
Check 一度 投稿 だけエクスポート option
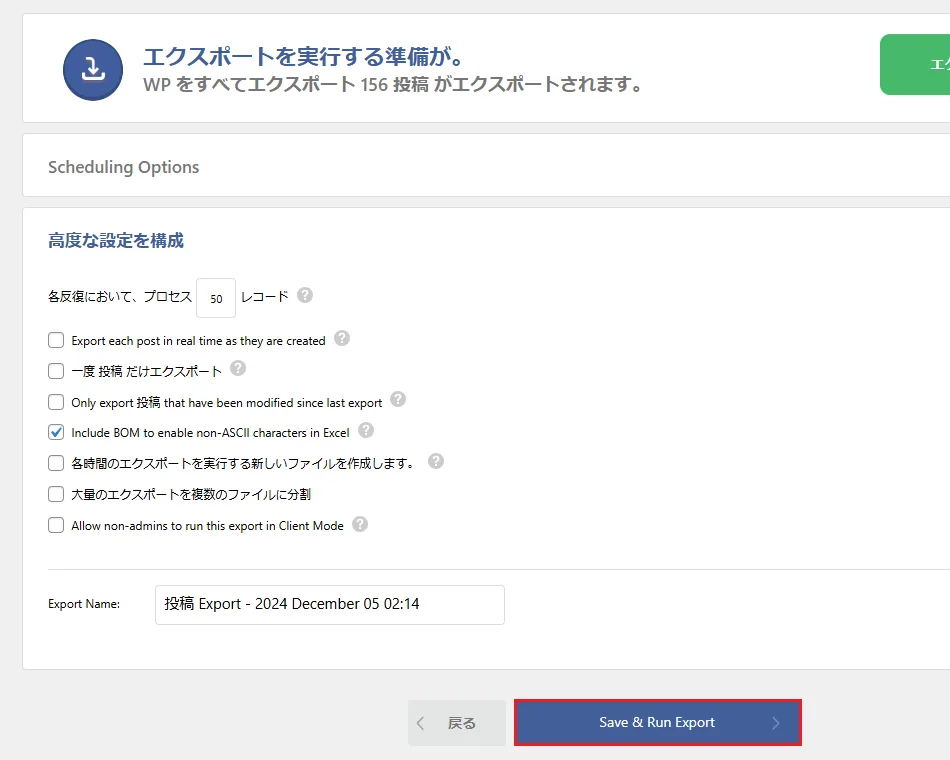56,370
